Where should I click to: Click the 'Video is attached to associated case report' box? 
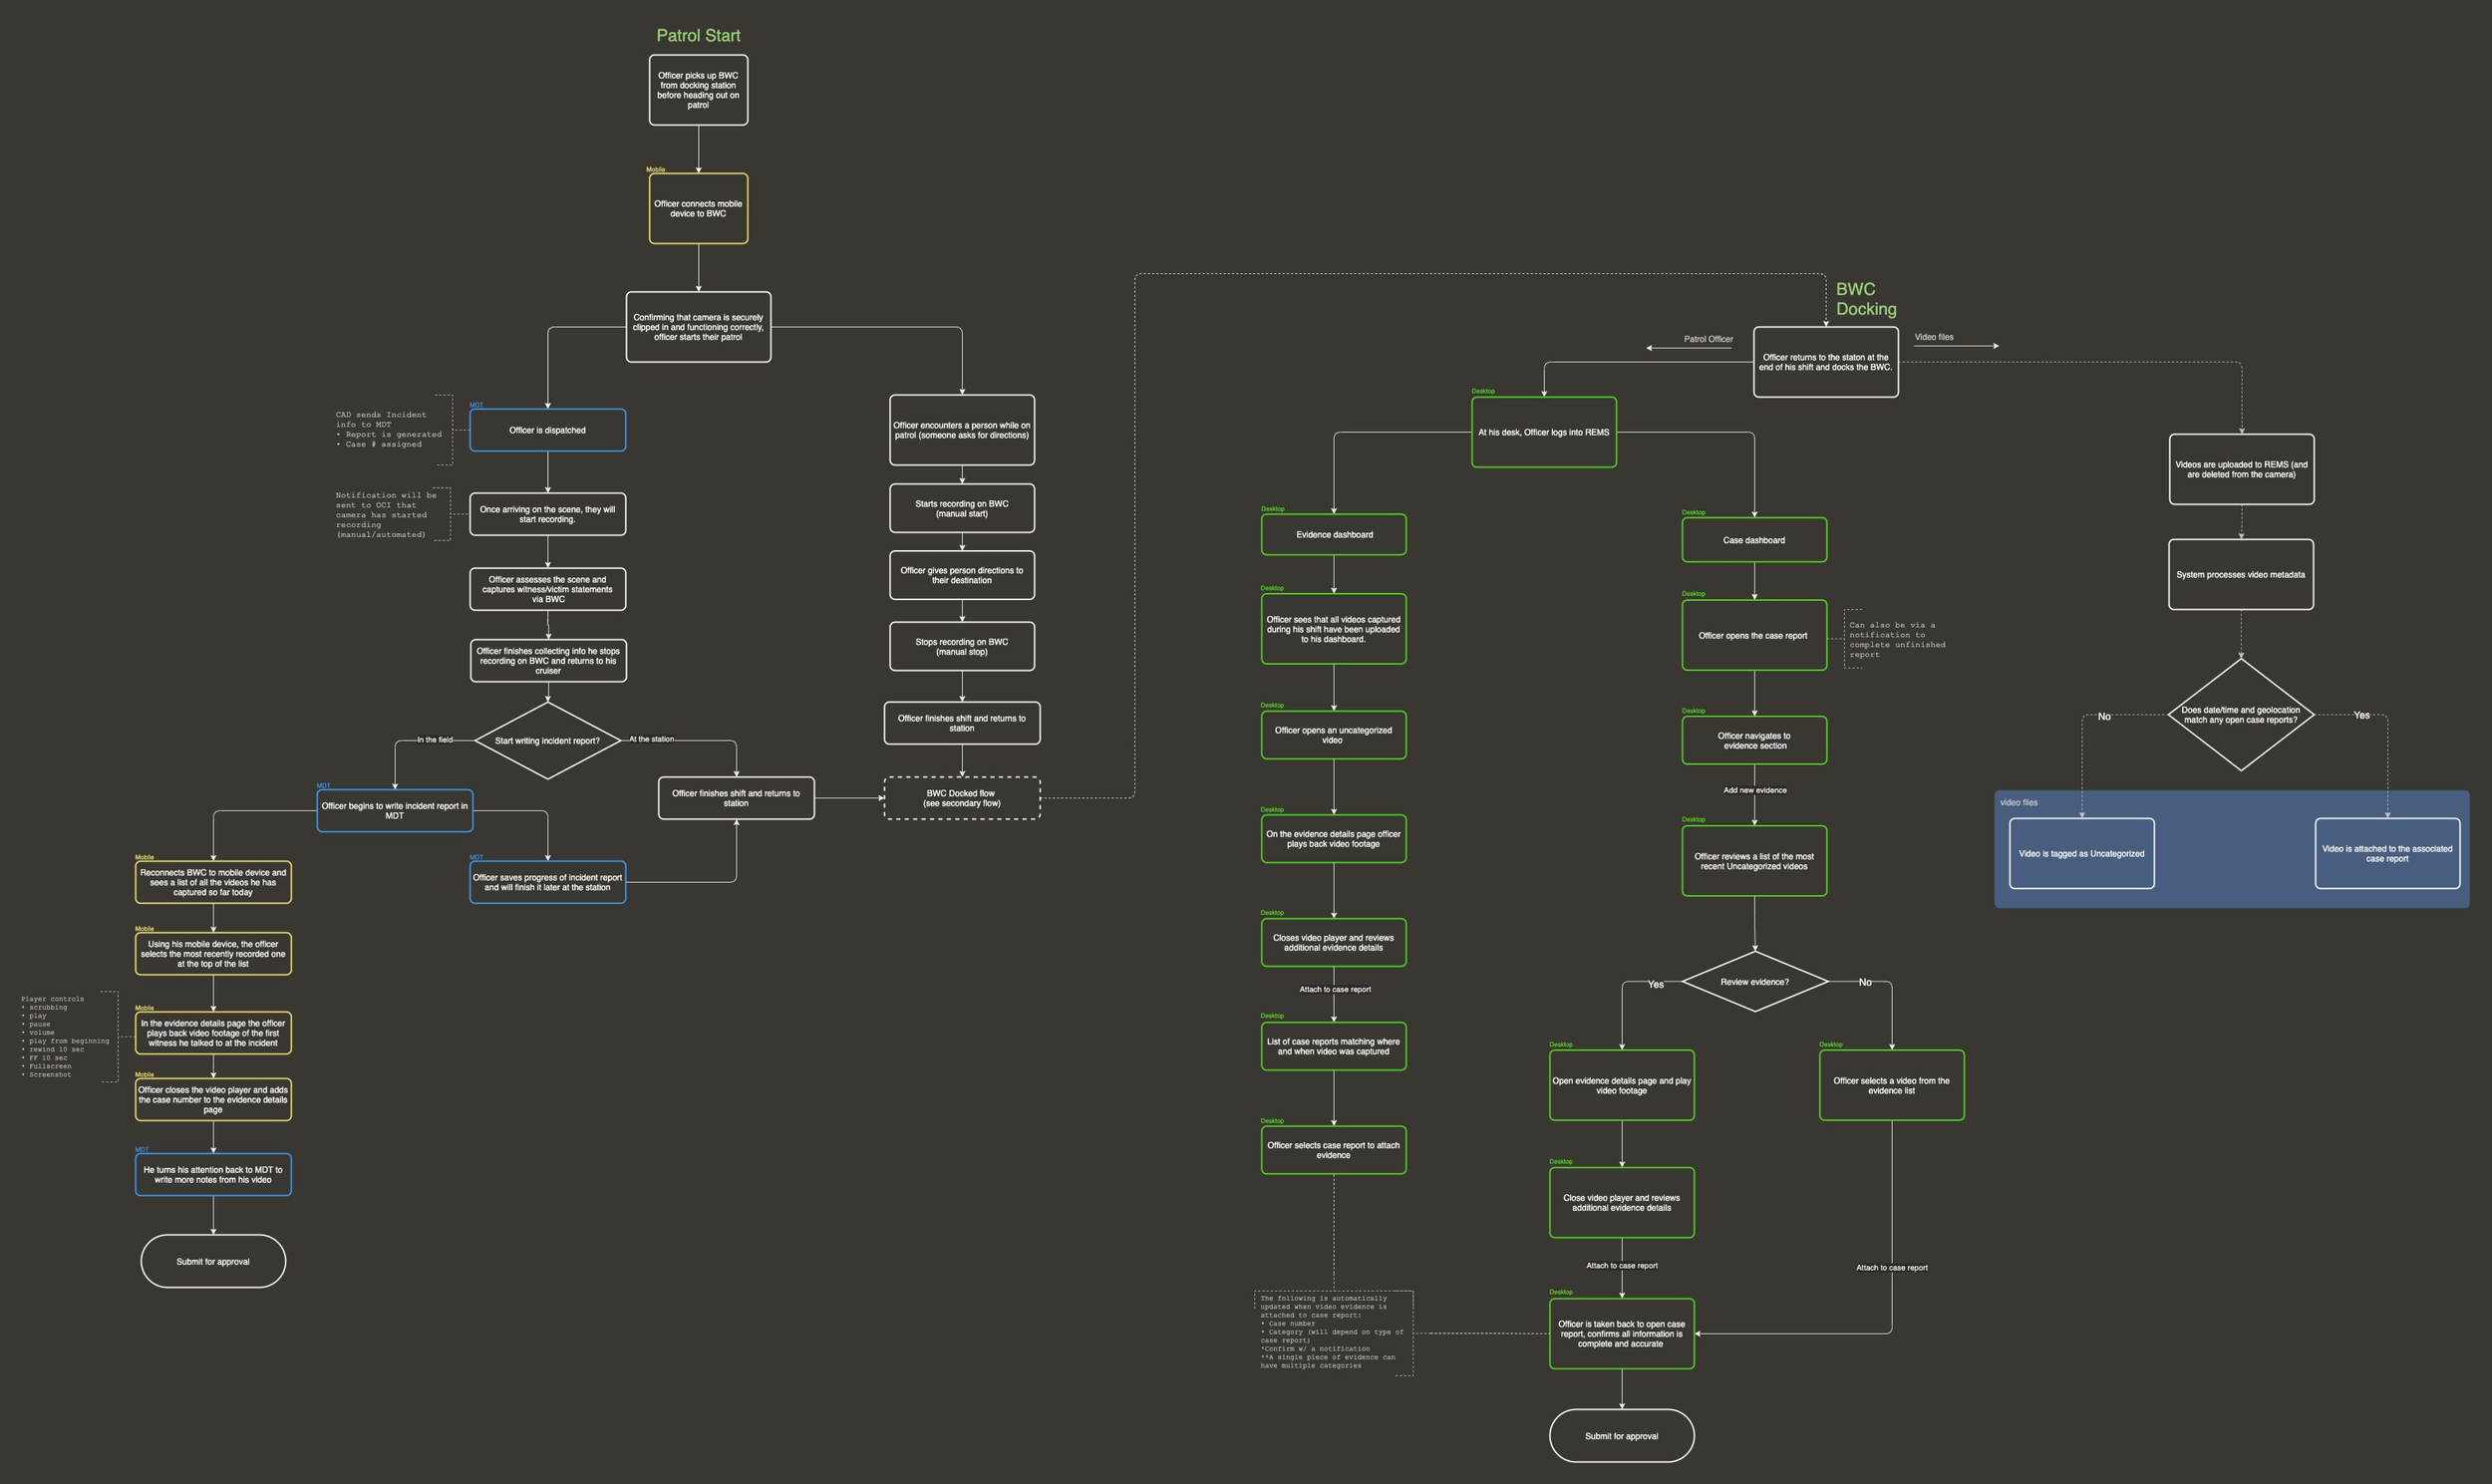point(2386,854)
